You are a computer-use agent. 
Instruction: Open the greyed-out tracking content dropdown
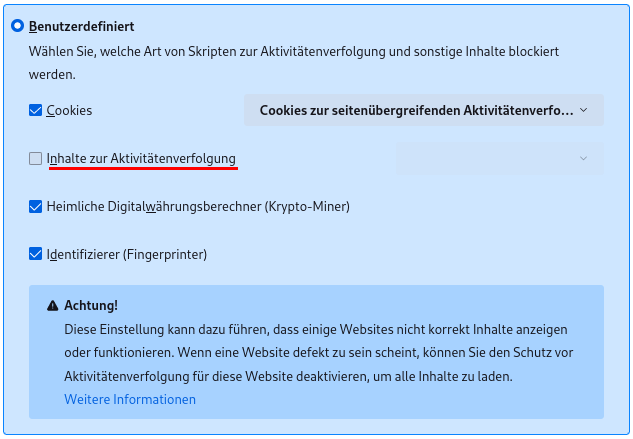point(500,158)
